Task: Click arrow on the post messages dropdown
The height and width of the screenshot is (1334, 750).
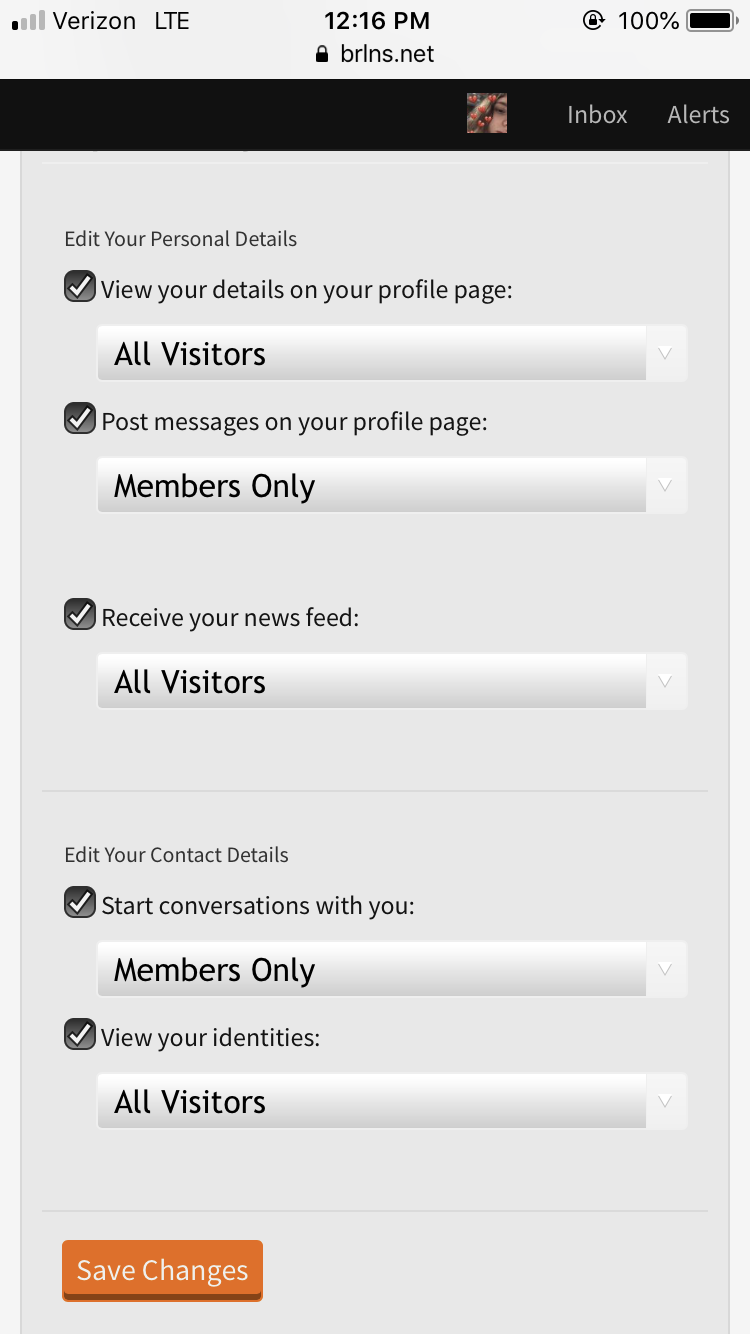Action: pyautogui.click(x=666, y=485)
